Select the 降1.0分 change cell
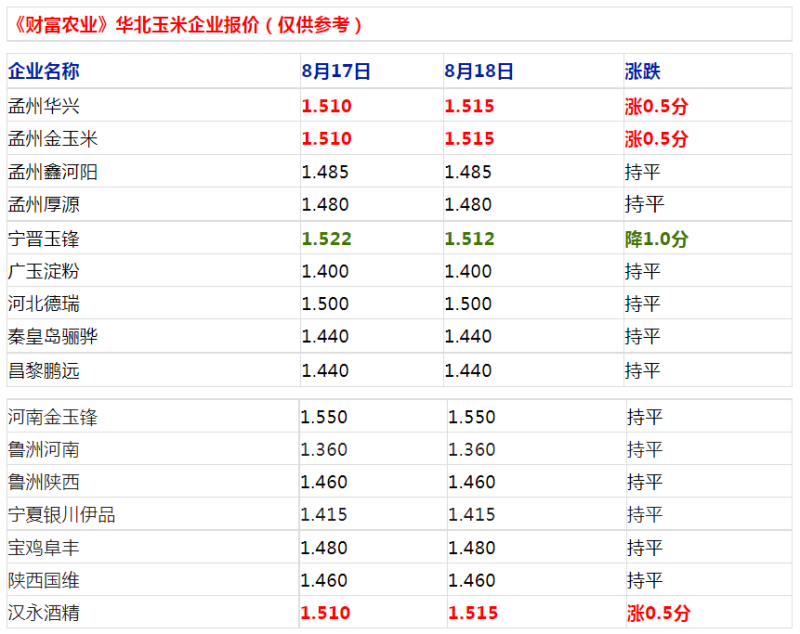The image size is (800, 634). tap(656, 239)
